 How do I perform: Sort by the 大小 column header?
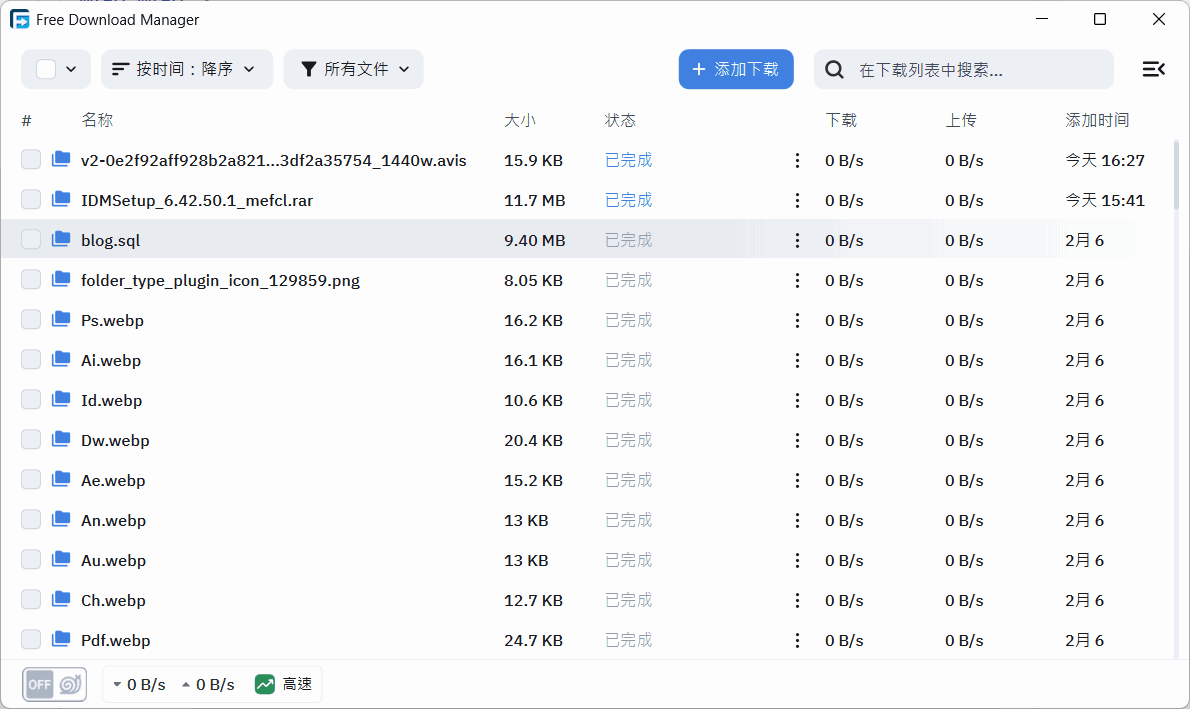[x=520, y=120]
